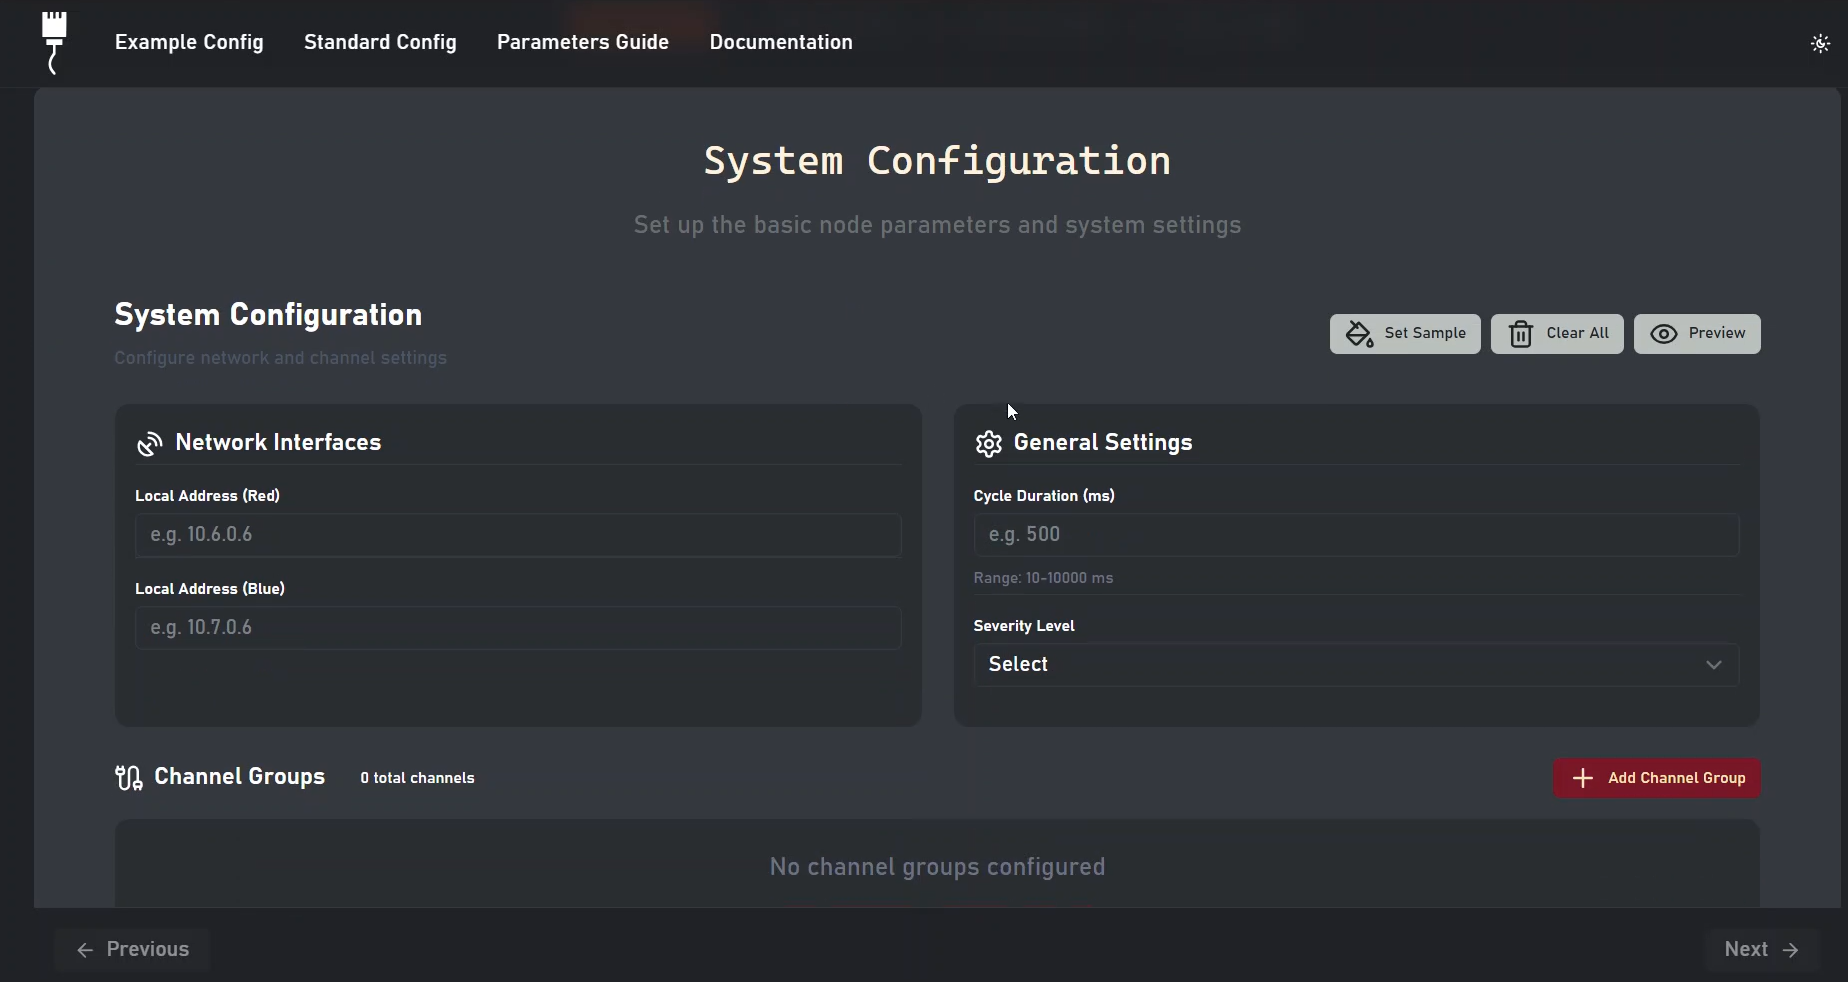Screen dimensions: 1848x982
Task: Focus the Local Address (Red) input field
Action: pyautogui.click(x=518, y=535)
